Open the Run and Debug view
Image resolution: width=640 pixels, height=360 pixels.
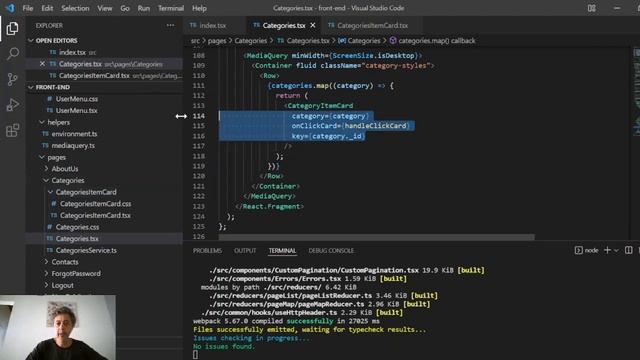coord(12,105)
